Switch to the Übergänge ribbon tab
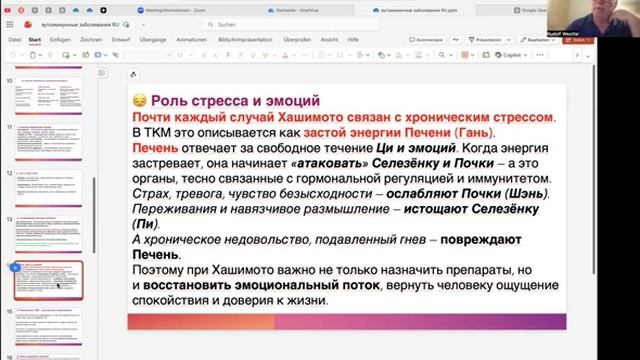Viewport: 640px width, 360px height. point(153,40)
